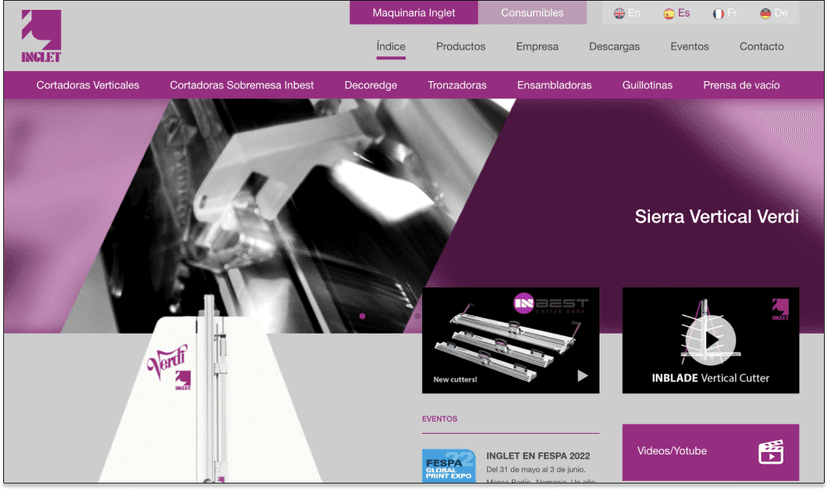Play the INBLADE Vertical Cutter video
The width and height of the screenshot is (828, 490).
(711, 340)
